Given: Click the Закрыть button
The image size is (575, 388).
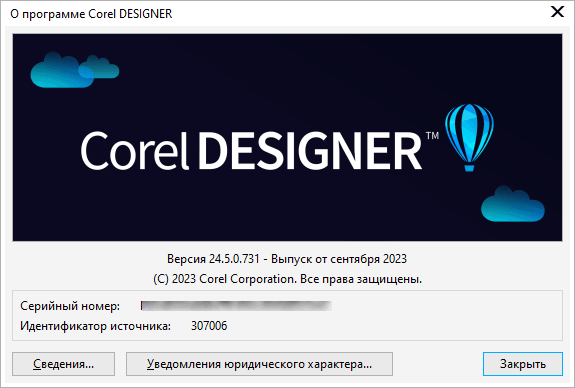Looking at the screenshot, I should [x=523, y=364].
